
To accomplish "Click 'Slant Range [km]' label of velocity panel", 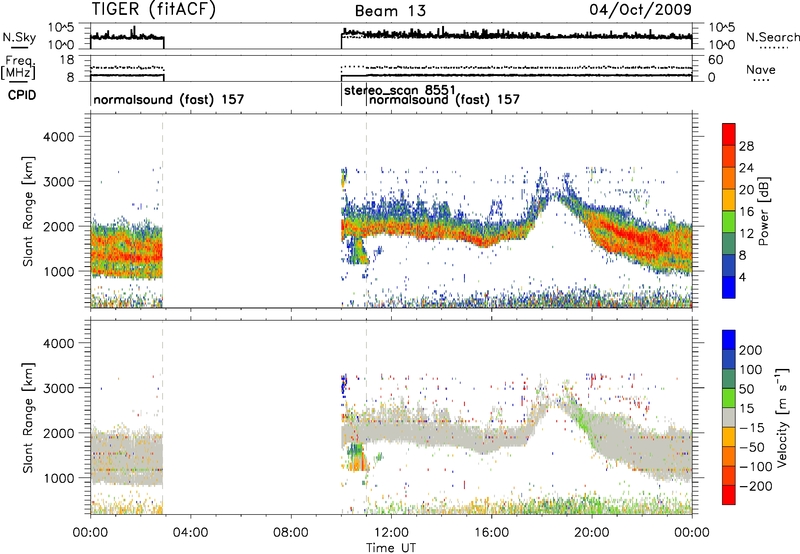I will (28, 418).
